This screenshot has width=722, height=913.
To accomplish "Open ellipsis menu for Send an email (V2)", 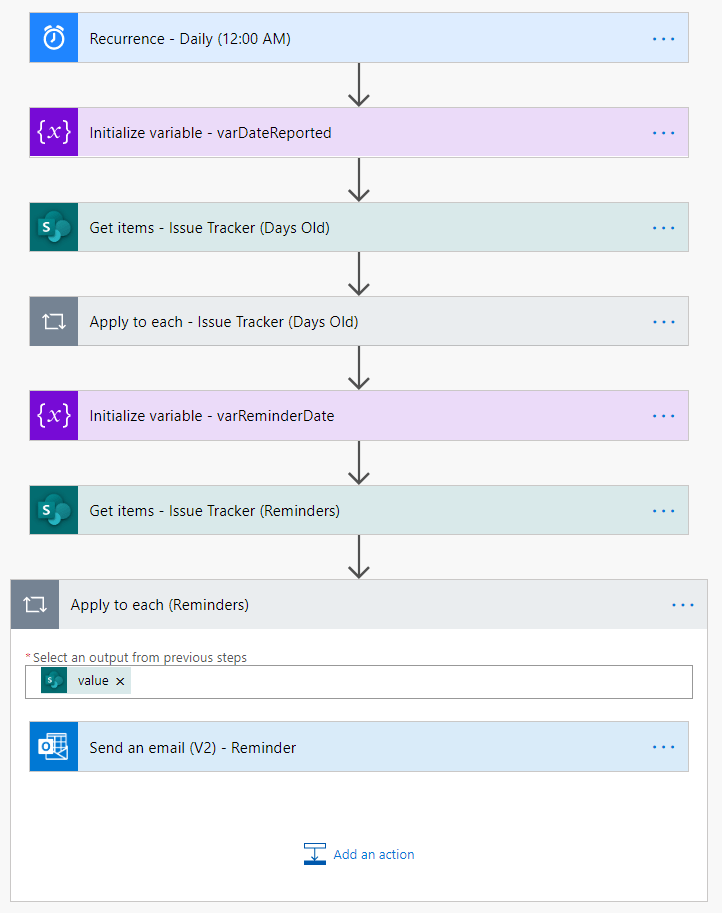I will tap(664, 747).
